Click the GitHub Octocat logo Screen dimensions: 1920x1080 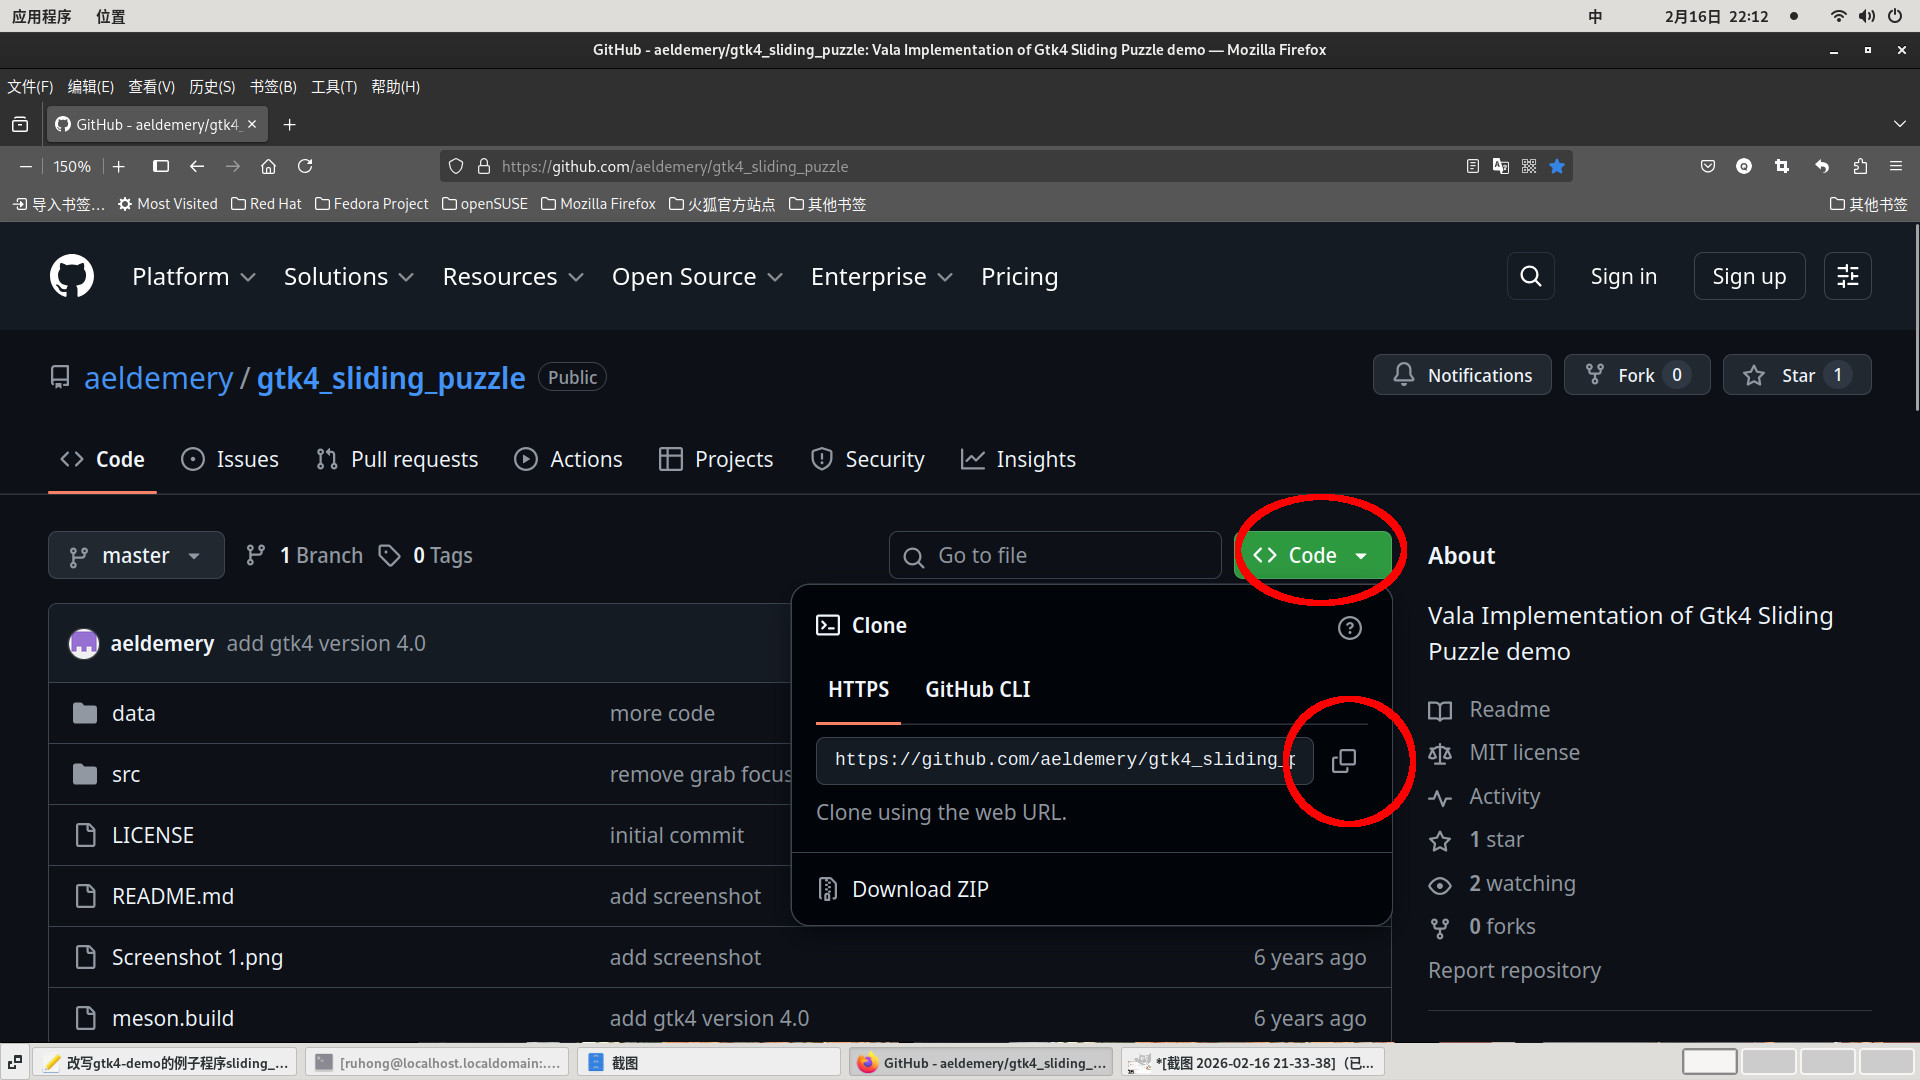72,277
